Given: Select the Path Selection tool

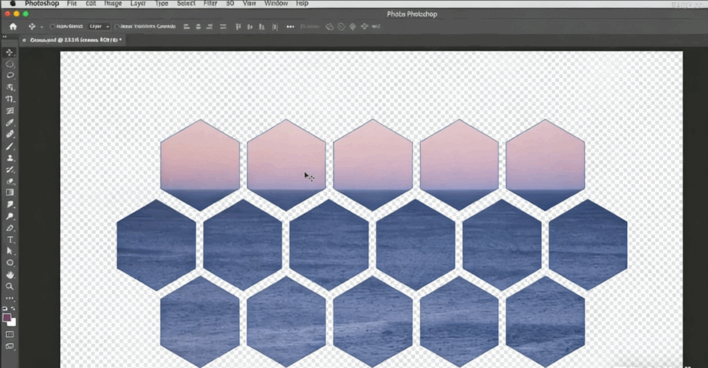Looking at the screenshot, I should click(9, 251).
